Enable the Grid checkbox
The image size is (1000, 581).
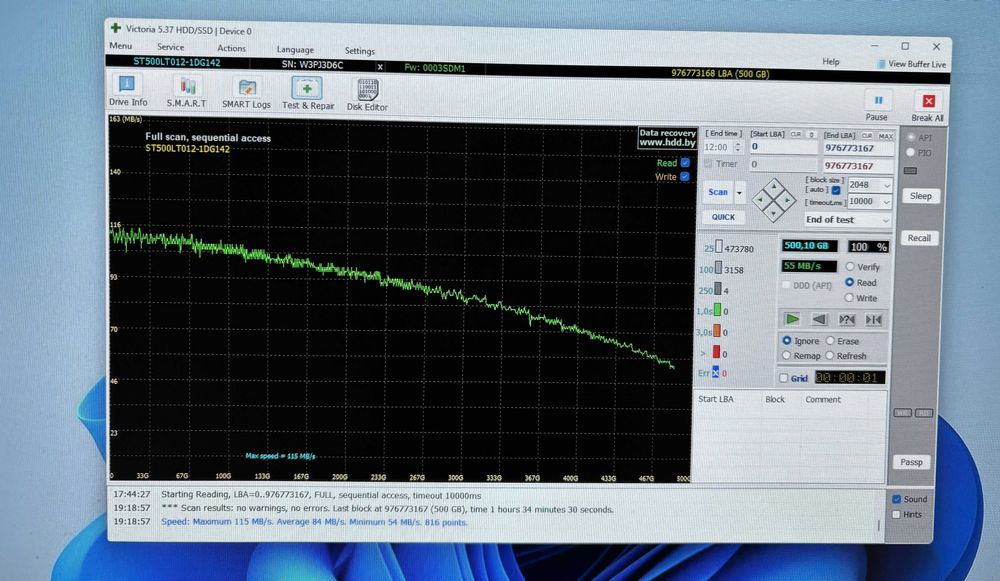[784, 378]
